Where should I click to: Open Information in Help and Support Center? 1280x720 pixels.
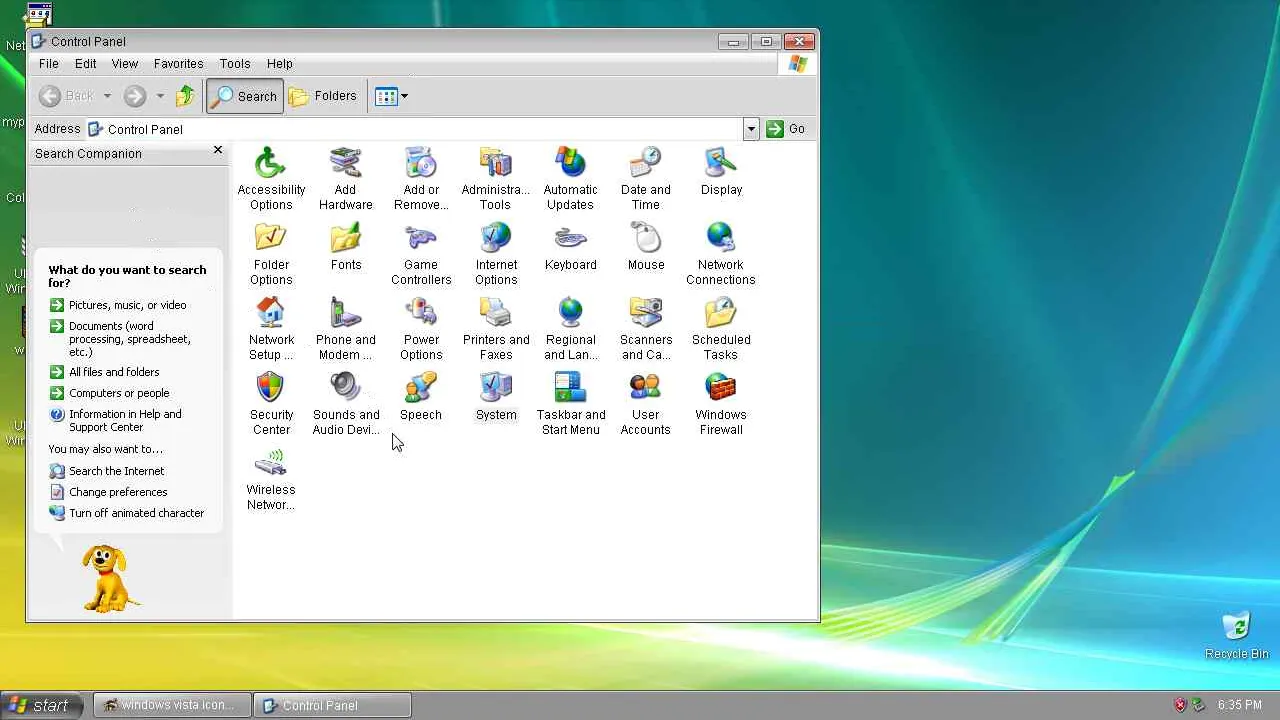pos(116,420)
